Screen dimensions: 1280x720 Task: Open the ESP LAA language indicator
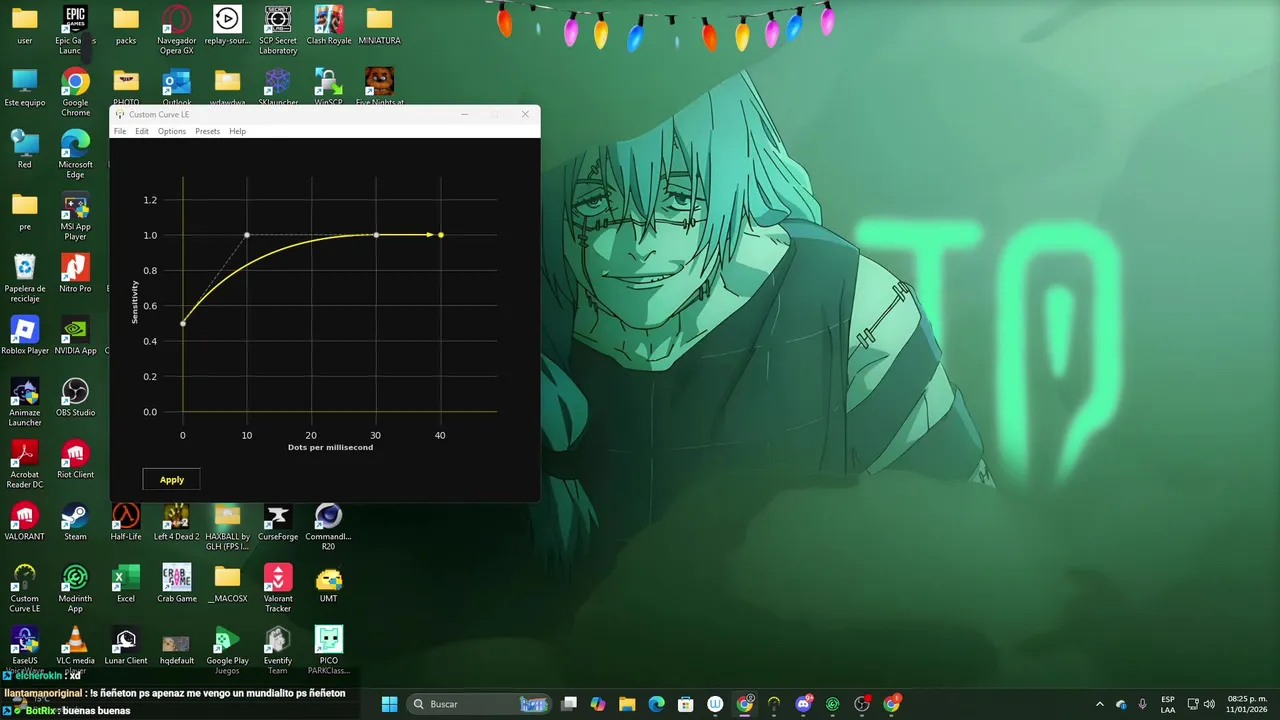click(1168, 704)
